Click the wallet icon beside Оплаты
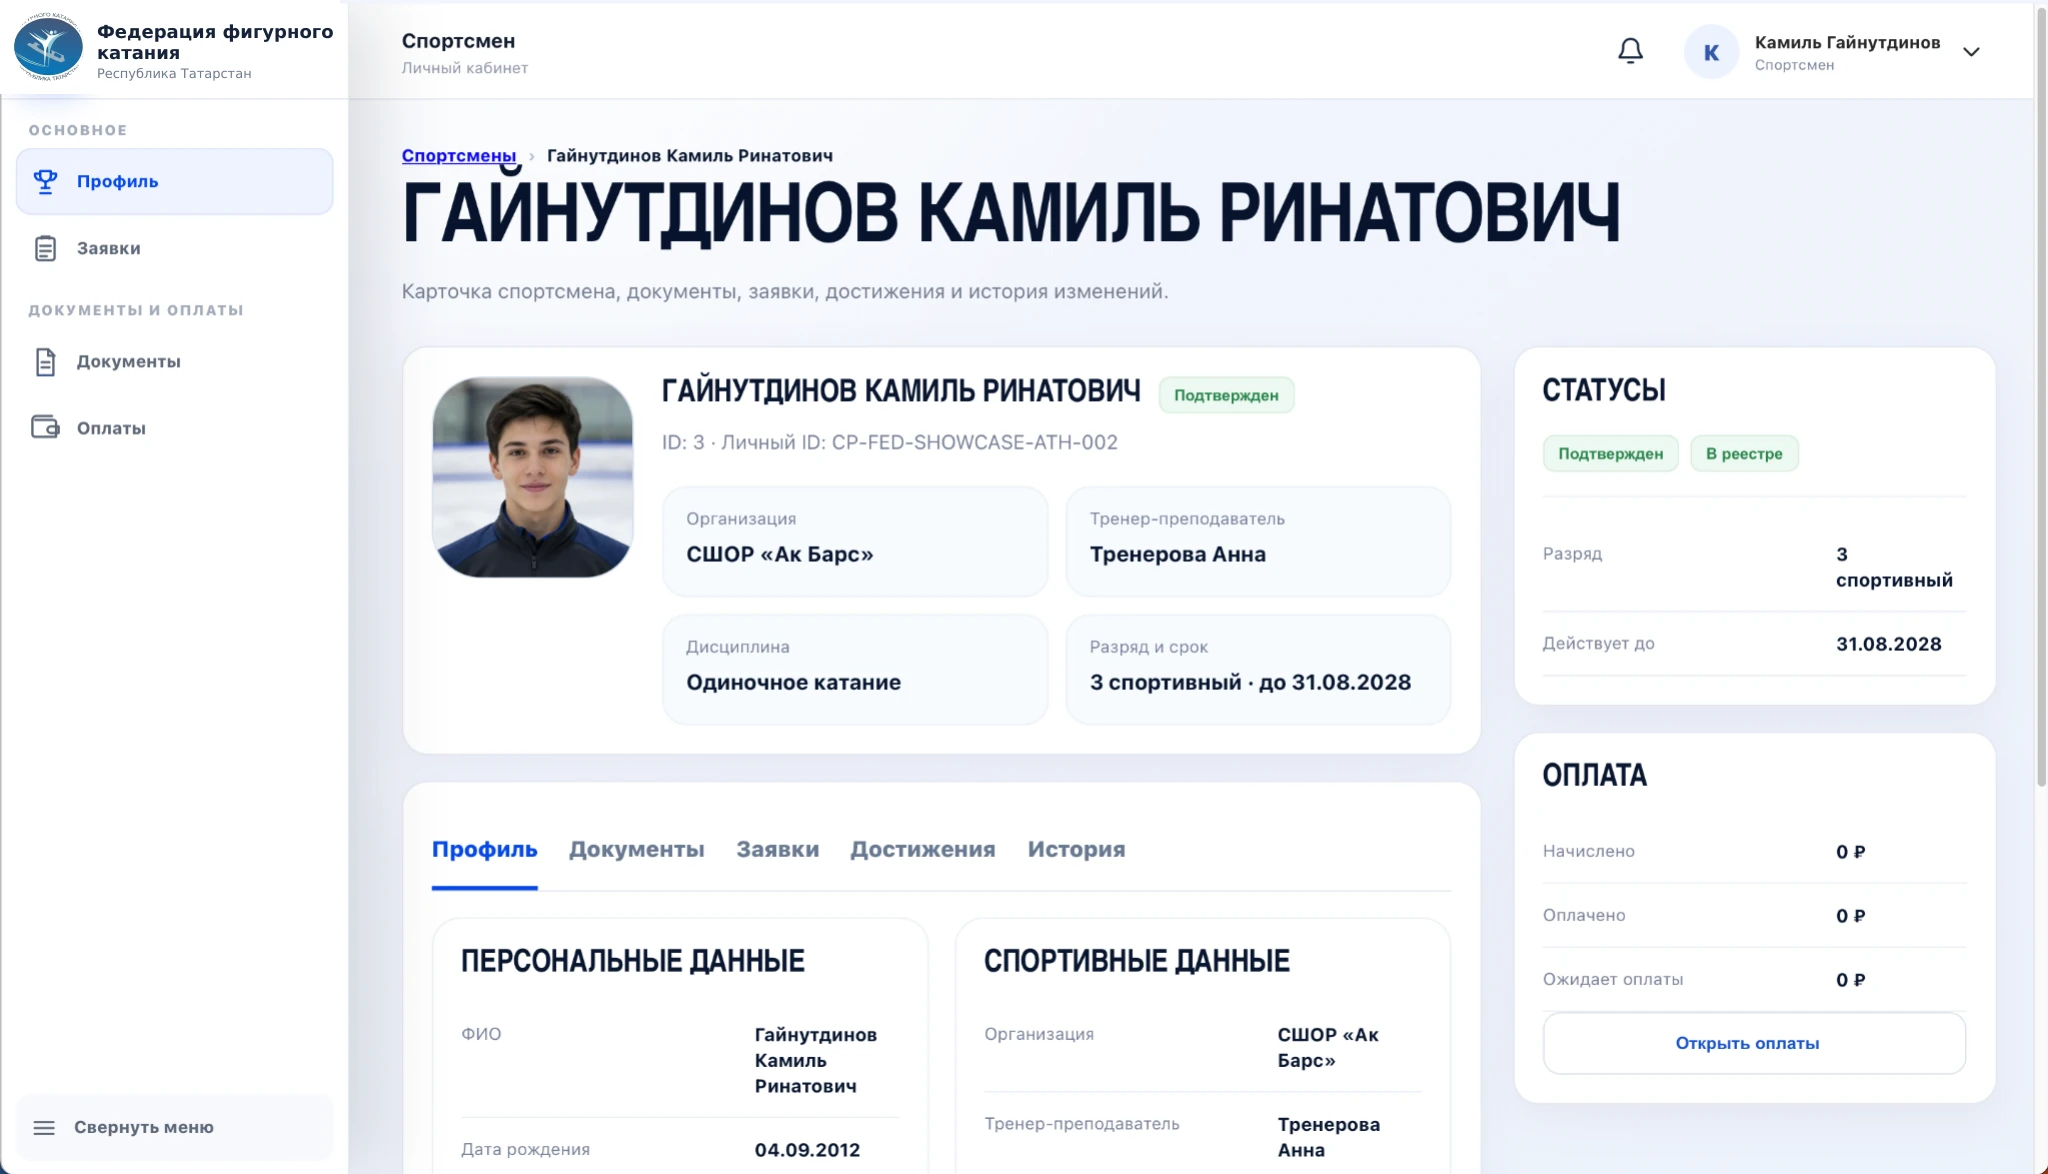2048x1174 pixels. point(46,427)
